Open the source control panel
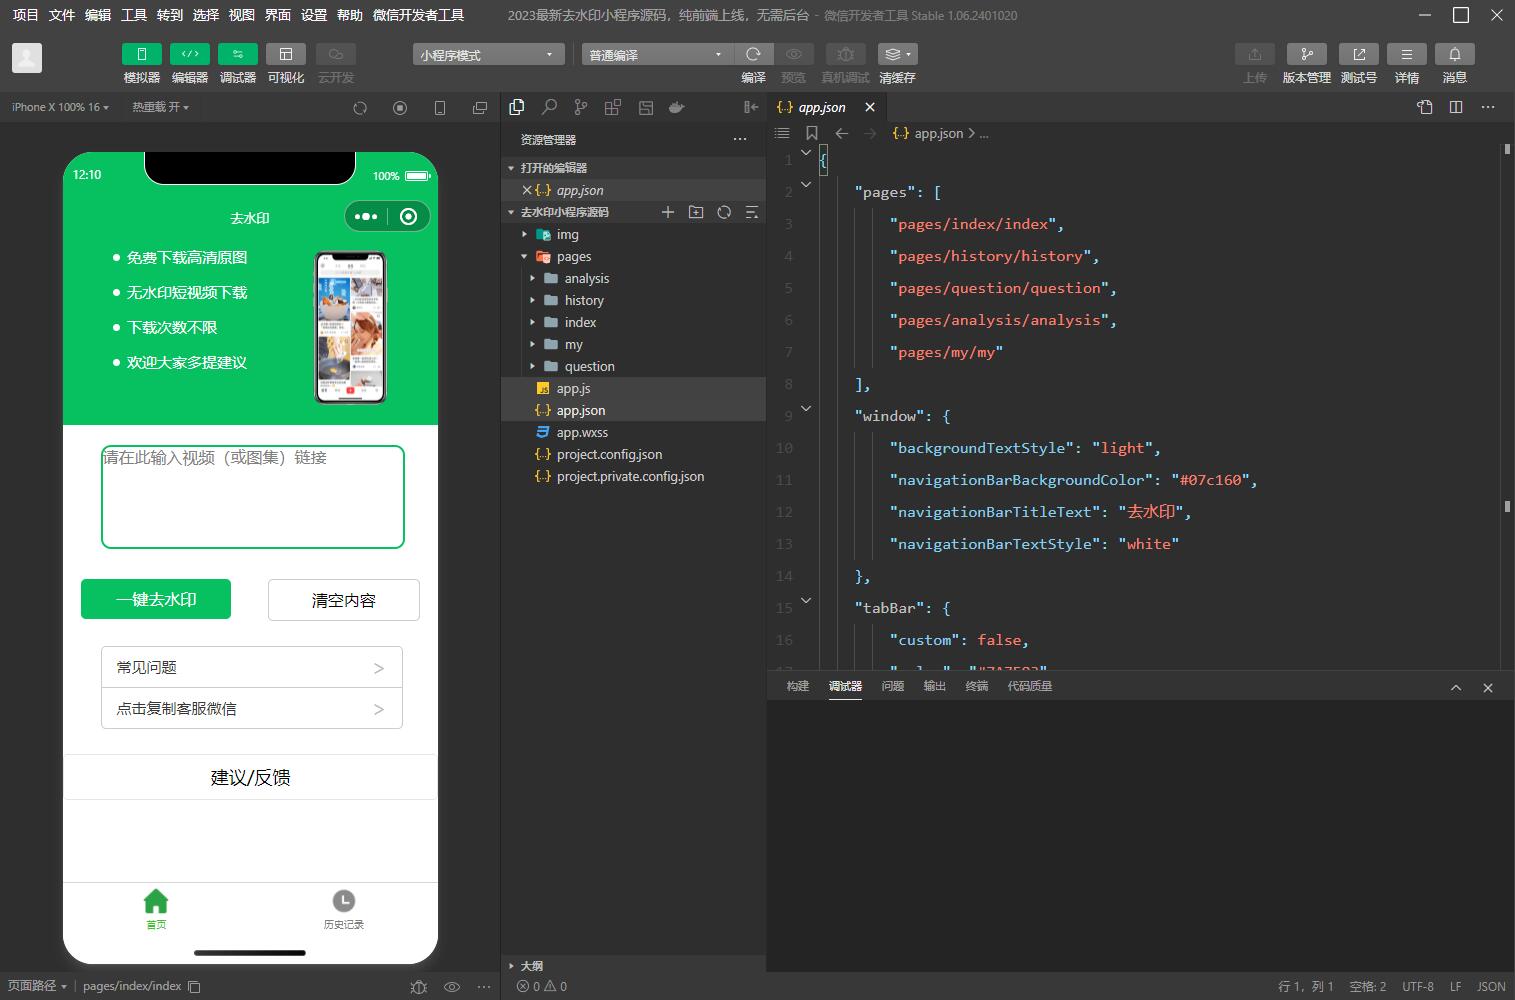The height and width of the screenshot is (1000, 1515). (581, 107)
